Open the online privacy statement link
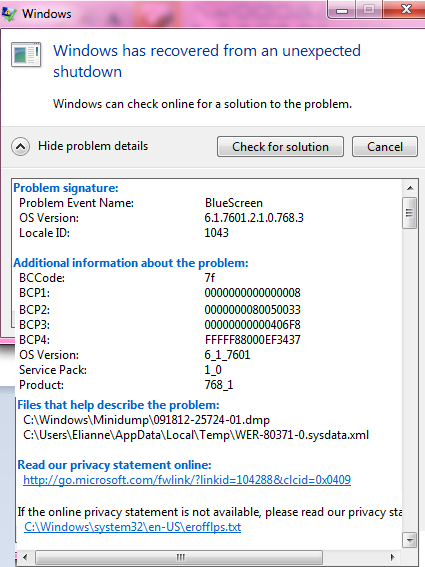The width and height of the screenshot is (425, 567). tap(187, 480)
